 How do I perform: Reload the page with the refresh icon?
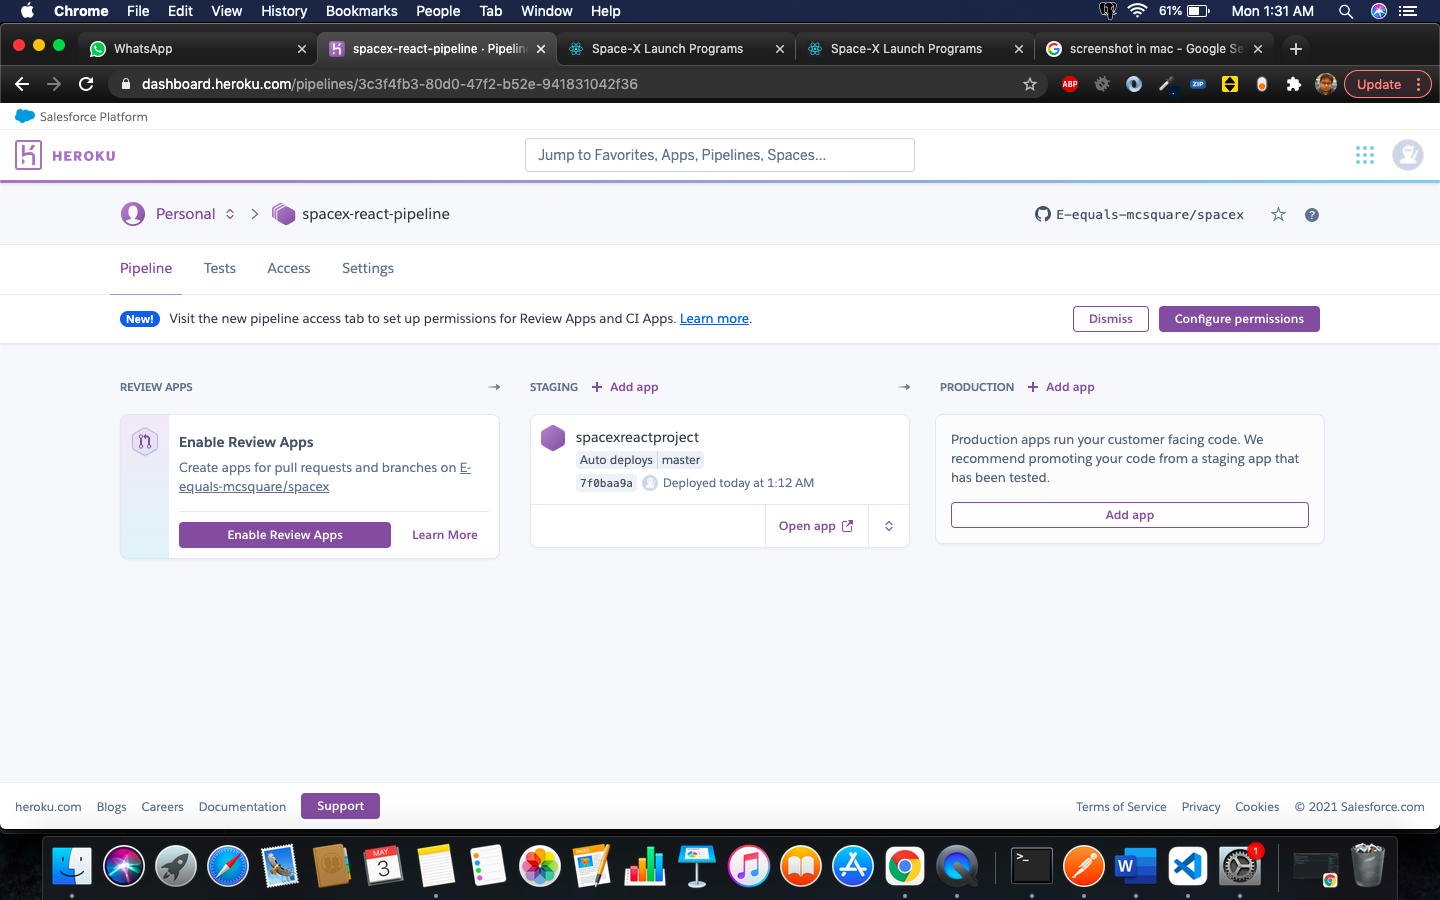point(86,84)
